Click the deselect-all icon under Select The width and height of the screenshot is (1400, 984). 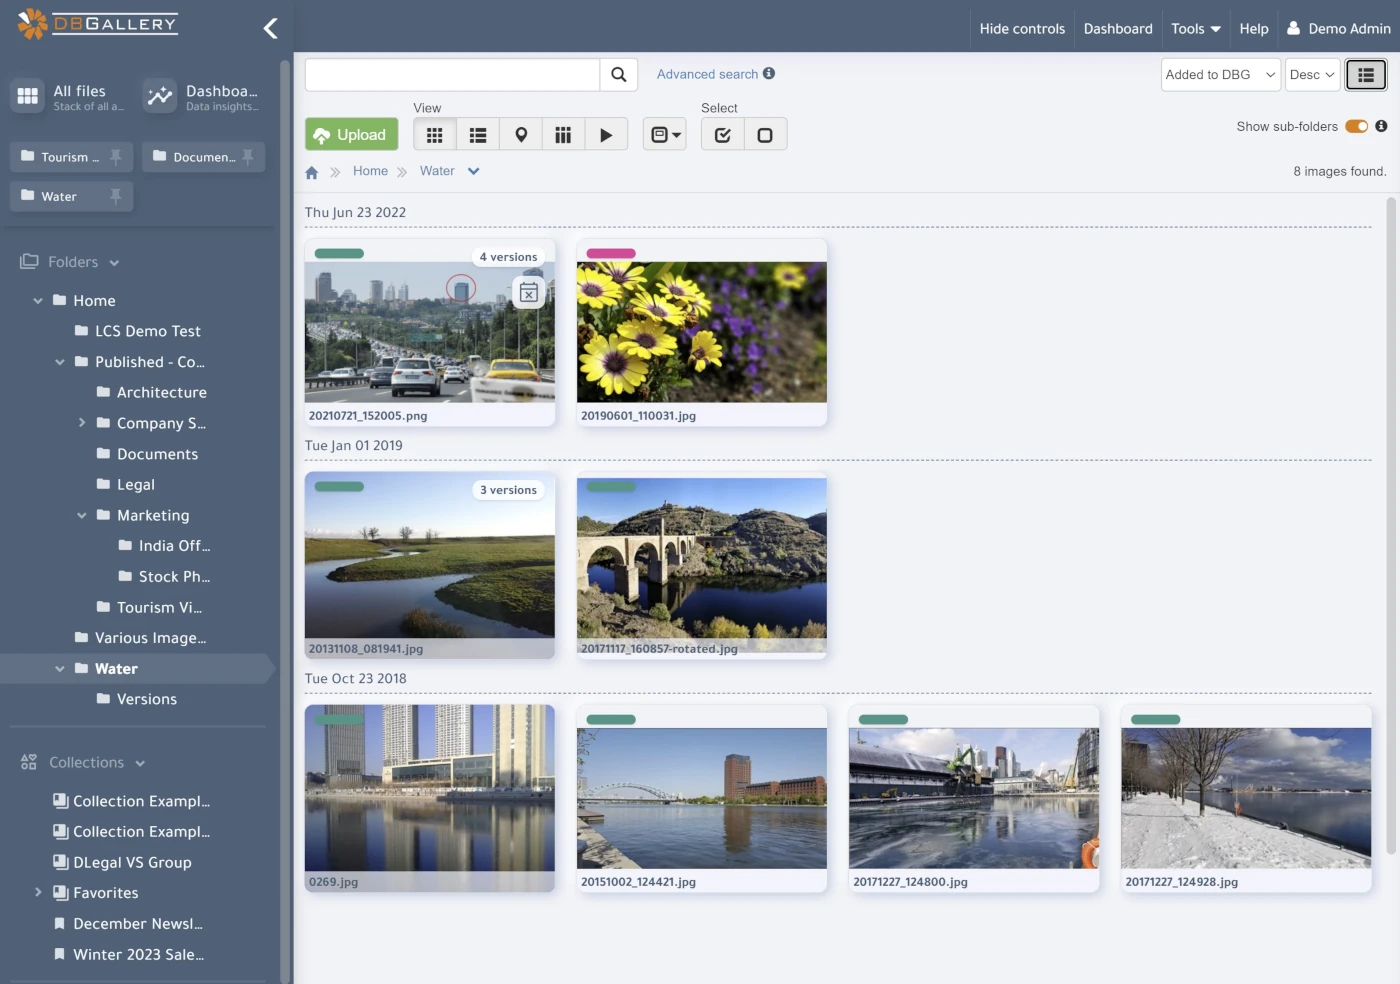[765, 133]
